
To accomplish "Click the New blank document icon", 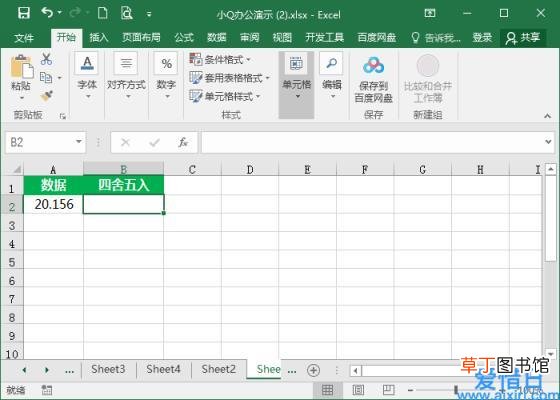I will [x=103, y=14].
